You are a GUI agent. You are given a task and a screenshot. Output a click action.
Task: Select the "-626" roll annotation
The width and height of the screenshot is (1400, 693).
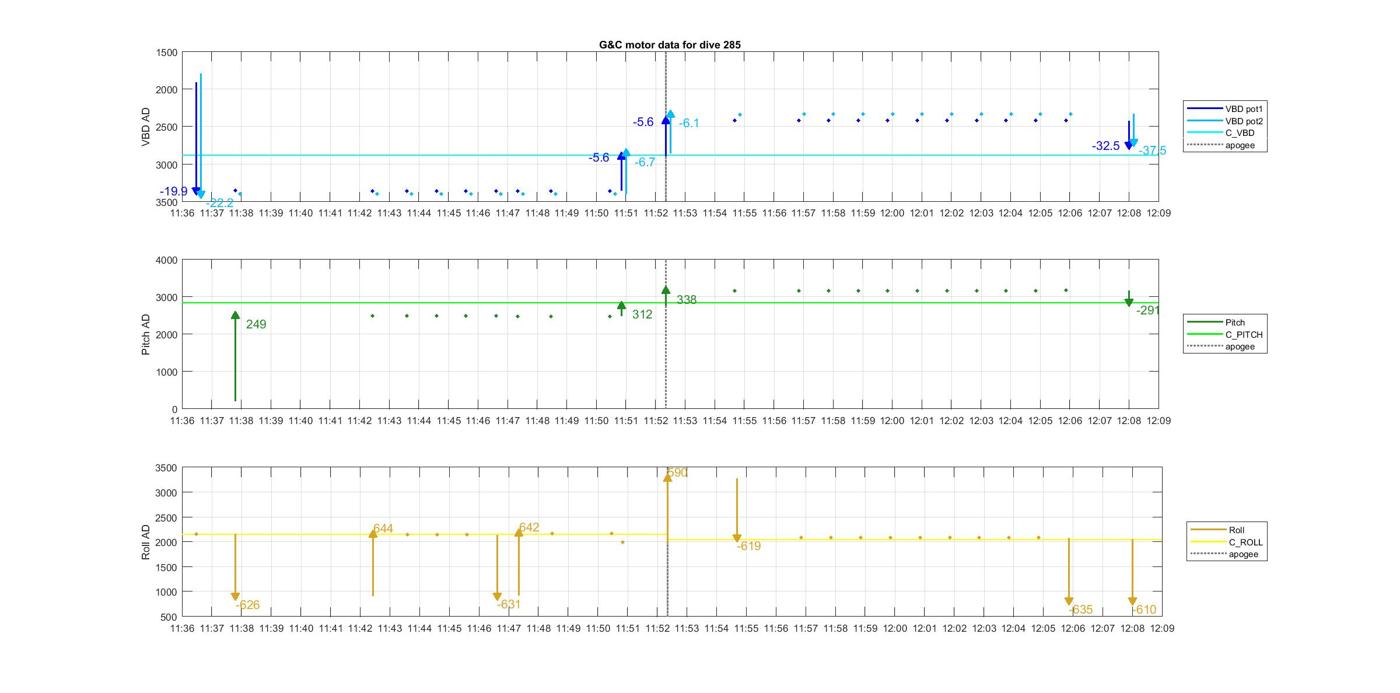(x=248, y=605)
